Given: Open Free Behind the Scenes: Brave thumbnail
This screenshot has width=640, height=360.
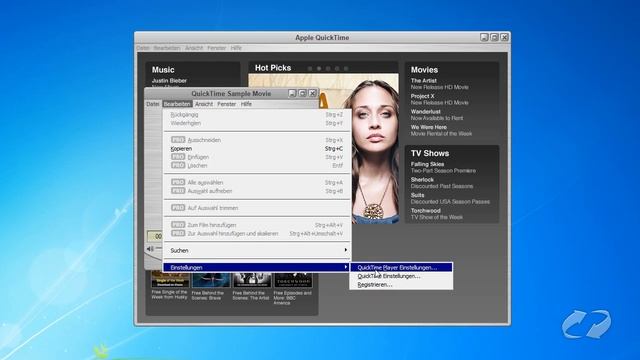Looking at the screenshot, I should pyautogui.click(x=211, y=280).
